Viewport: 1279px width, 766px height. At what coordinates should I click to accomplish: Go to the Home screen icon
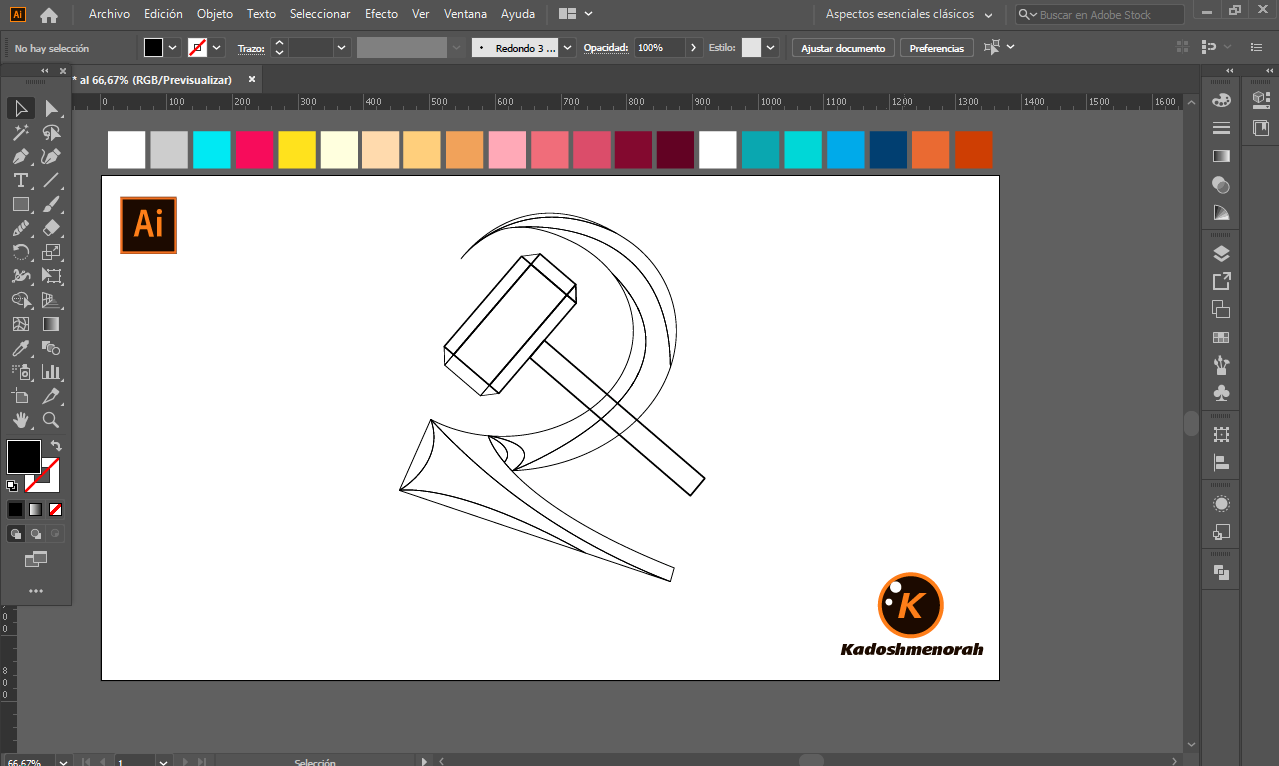[48, 15]
